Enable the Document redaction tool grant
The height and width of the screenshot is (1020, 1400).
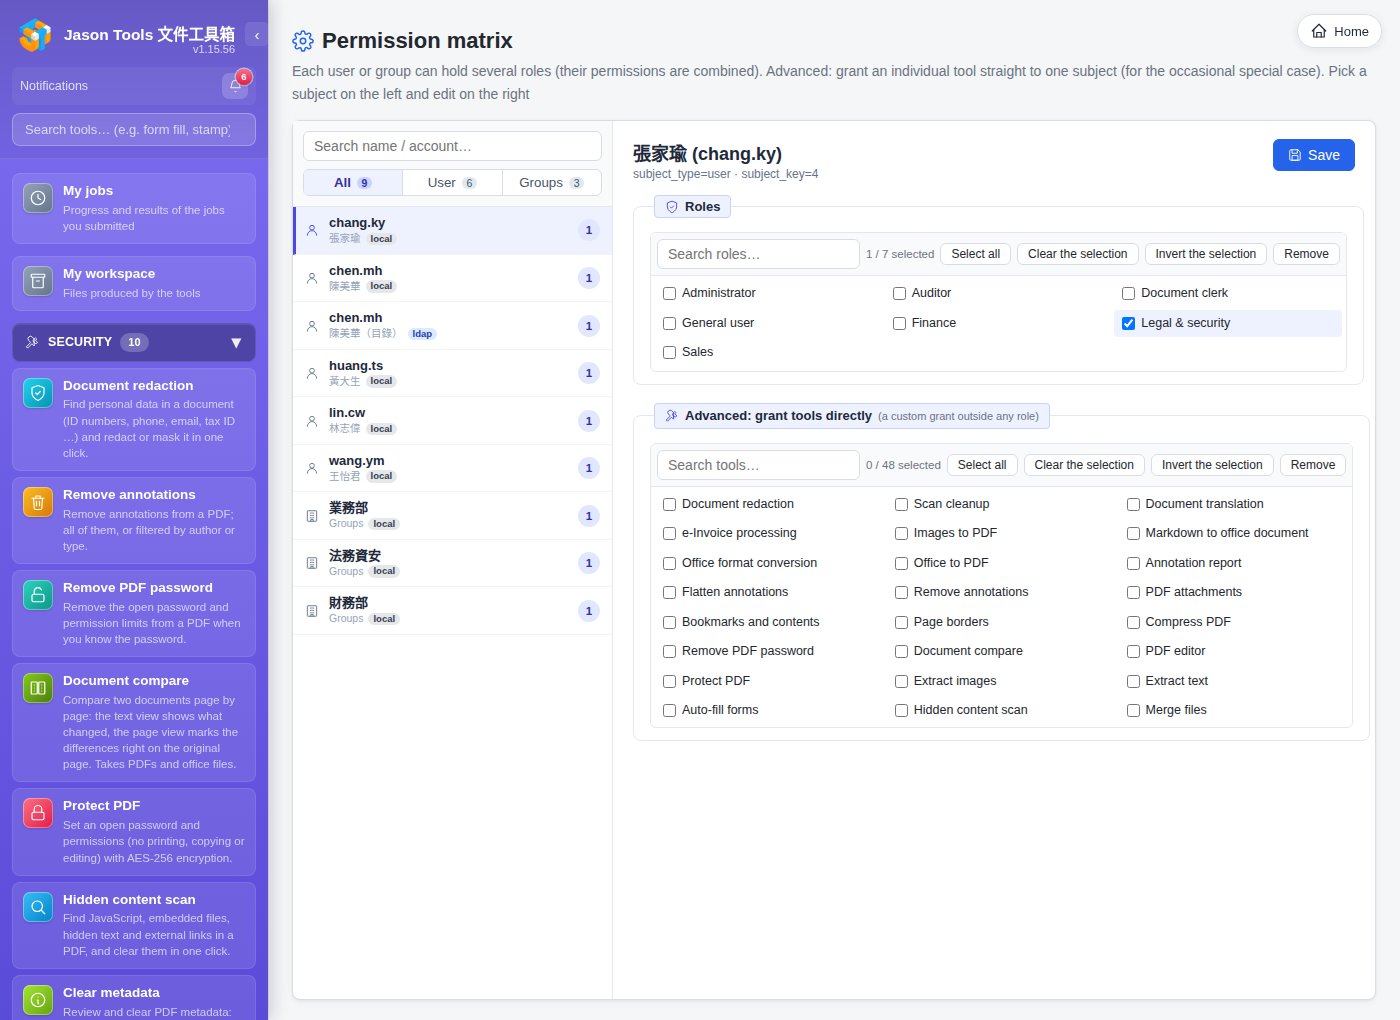670,504
